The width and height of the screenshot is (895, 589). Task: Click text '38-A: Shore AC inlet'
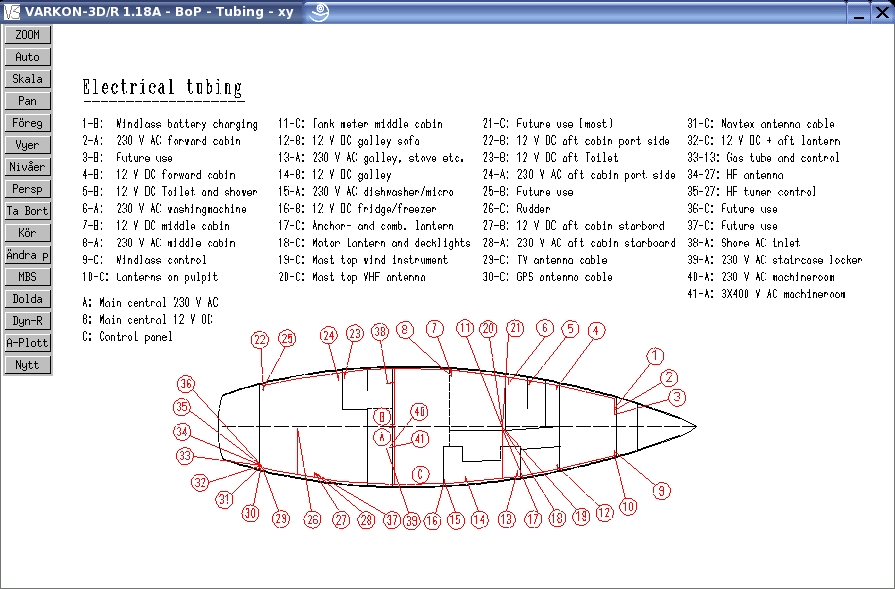(744, 243)
